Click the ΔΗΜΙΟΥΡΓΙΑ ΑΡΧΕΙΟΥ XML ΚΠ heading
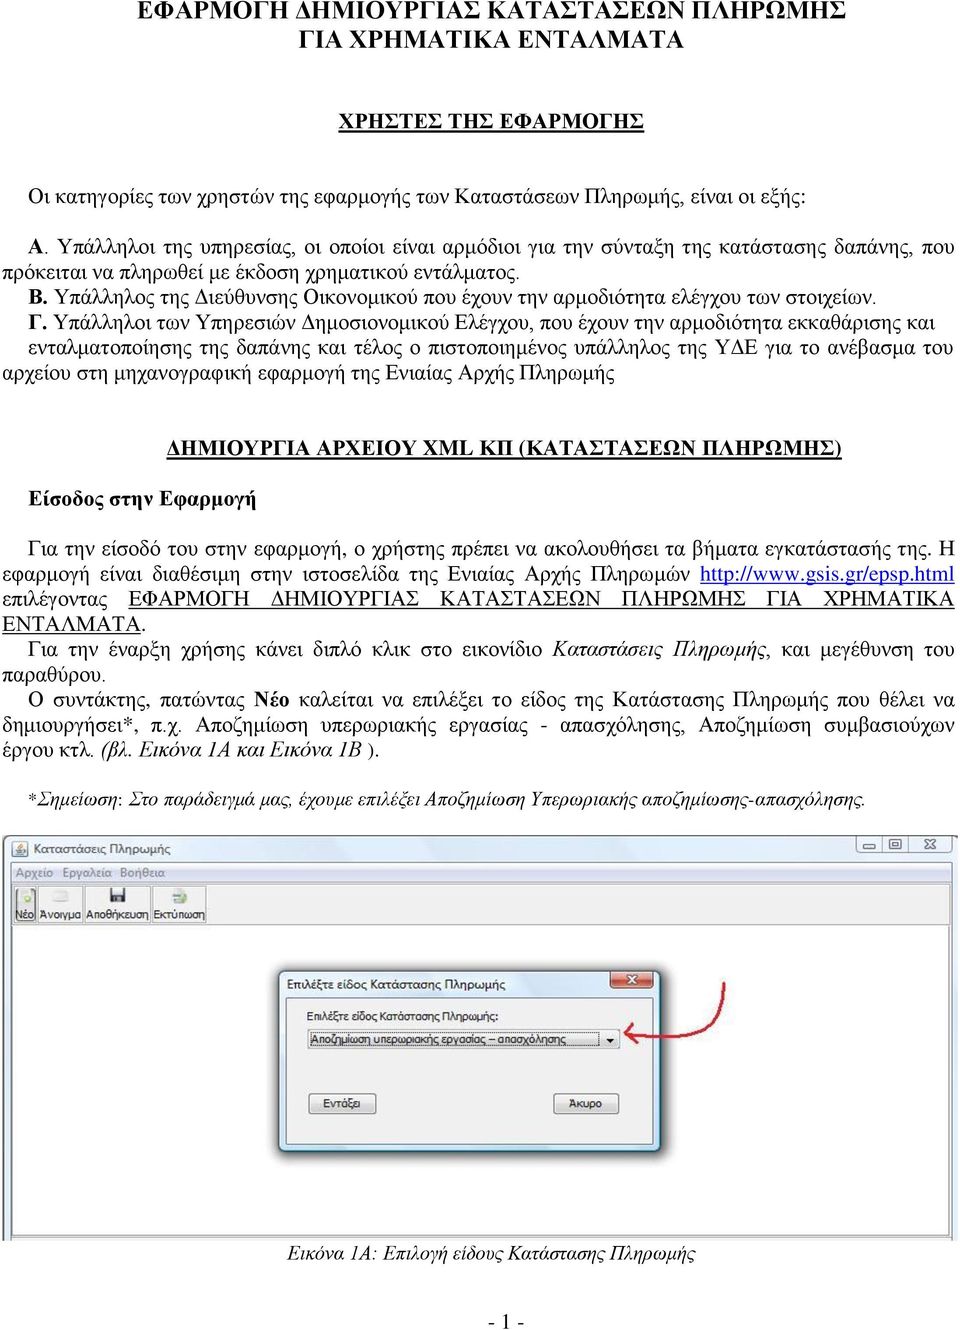 click(x=504, y=448)
